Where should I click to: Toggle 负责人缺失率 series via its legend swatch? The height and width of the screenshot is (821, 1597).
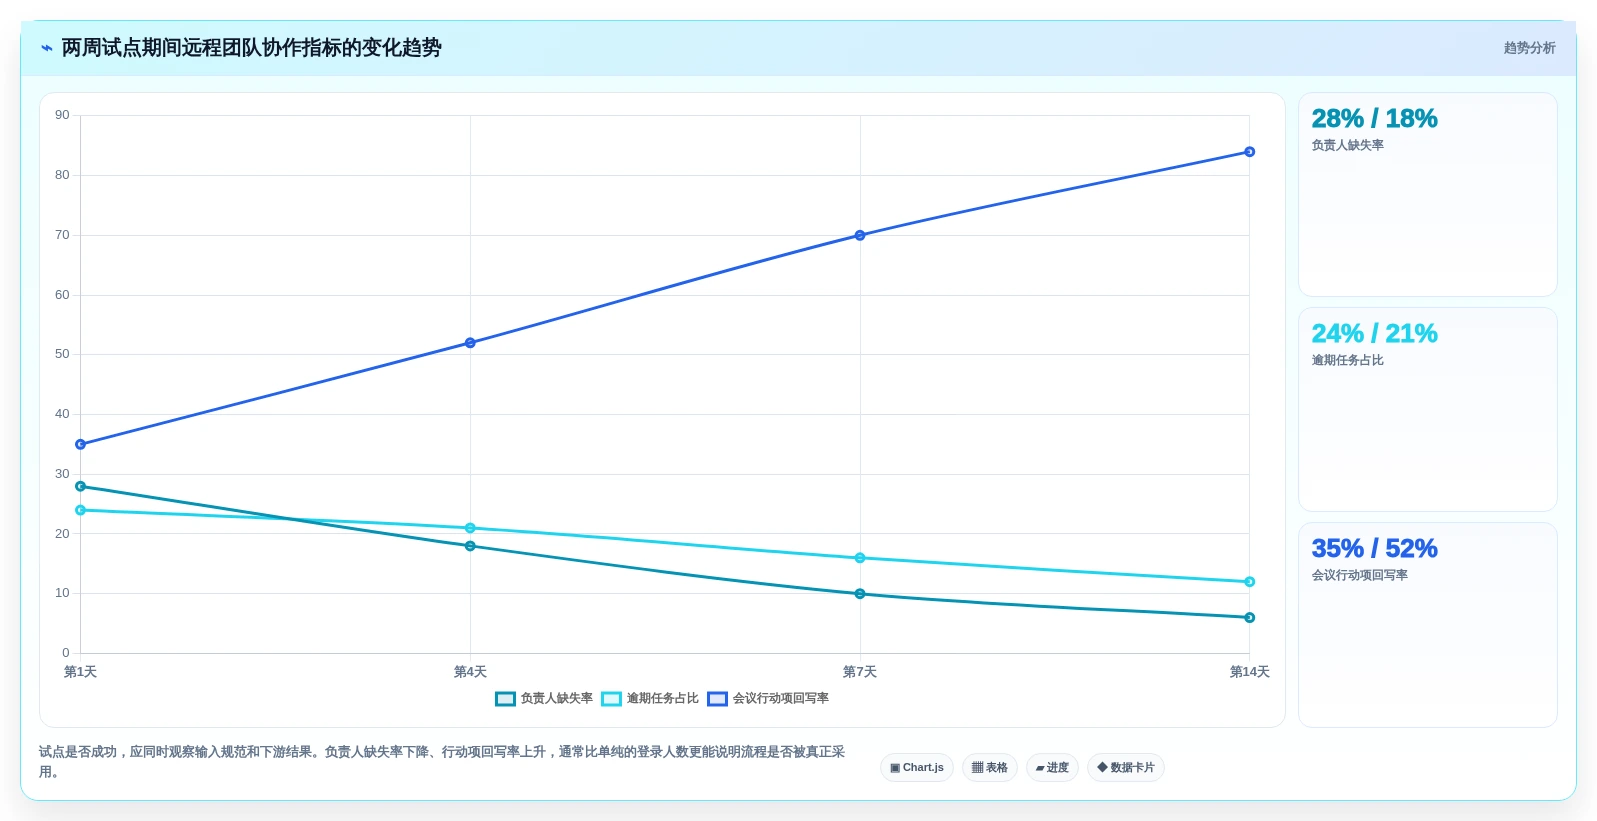pyautogui.click(x=505, y=699)
